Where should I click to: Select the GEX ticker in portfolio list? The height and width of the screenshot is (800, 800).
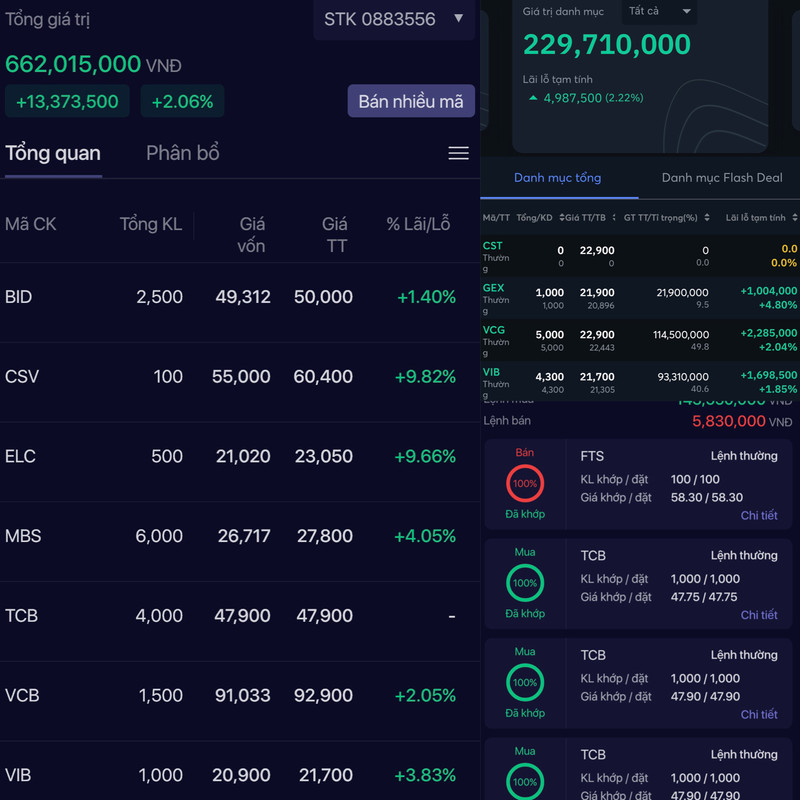(493, 288)
